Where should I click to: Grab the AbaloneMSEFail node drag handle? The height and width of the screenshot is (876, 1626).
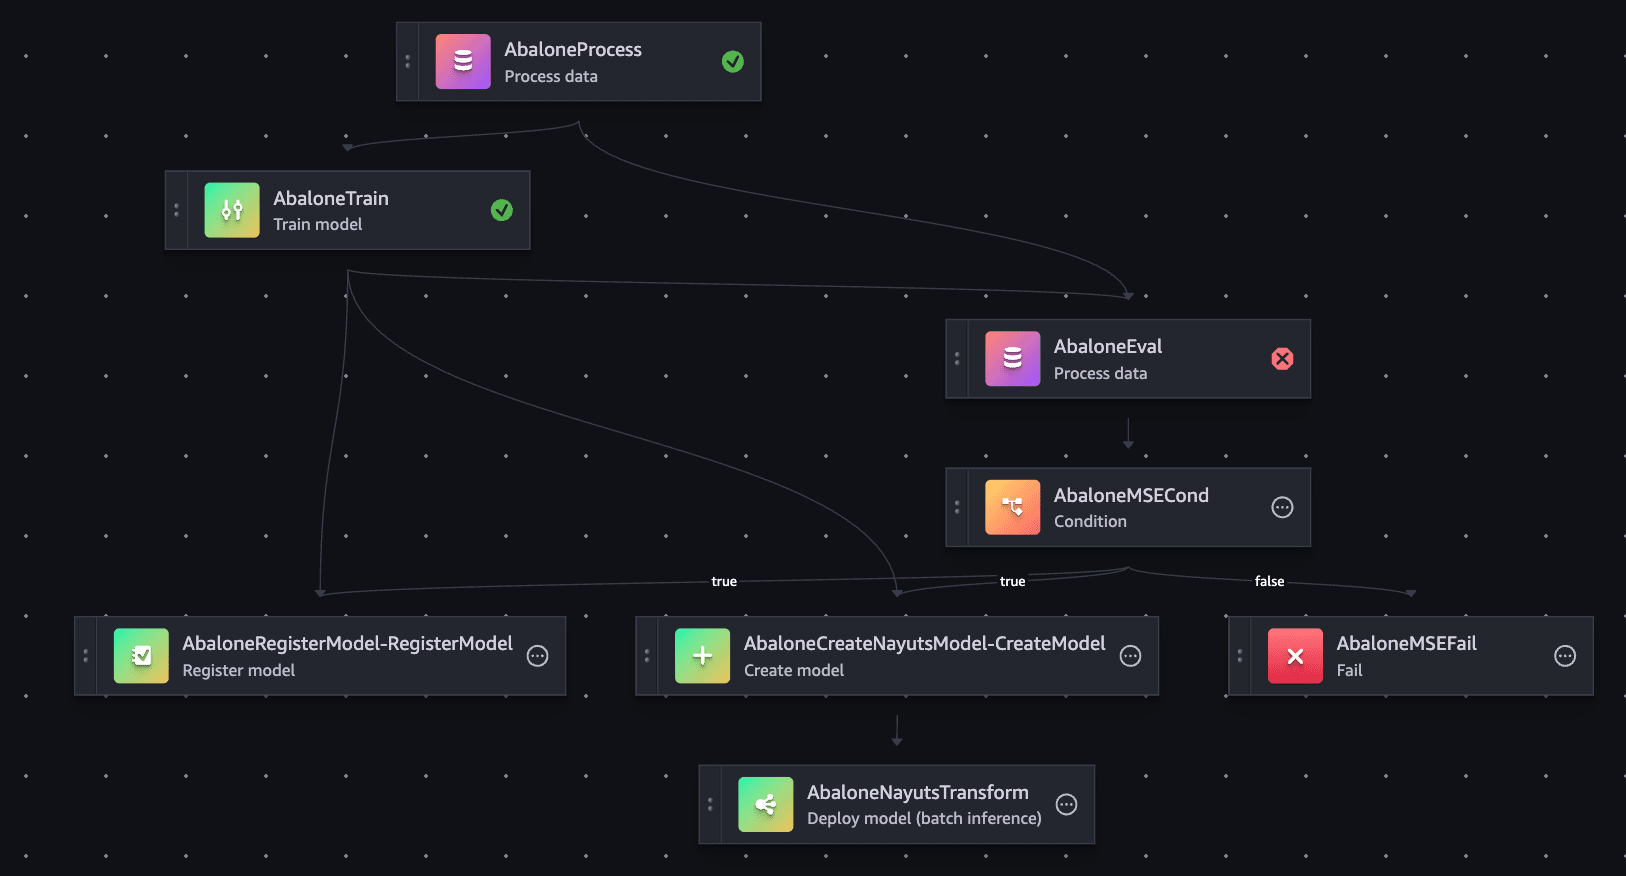pos(1240,656)
